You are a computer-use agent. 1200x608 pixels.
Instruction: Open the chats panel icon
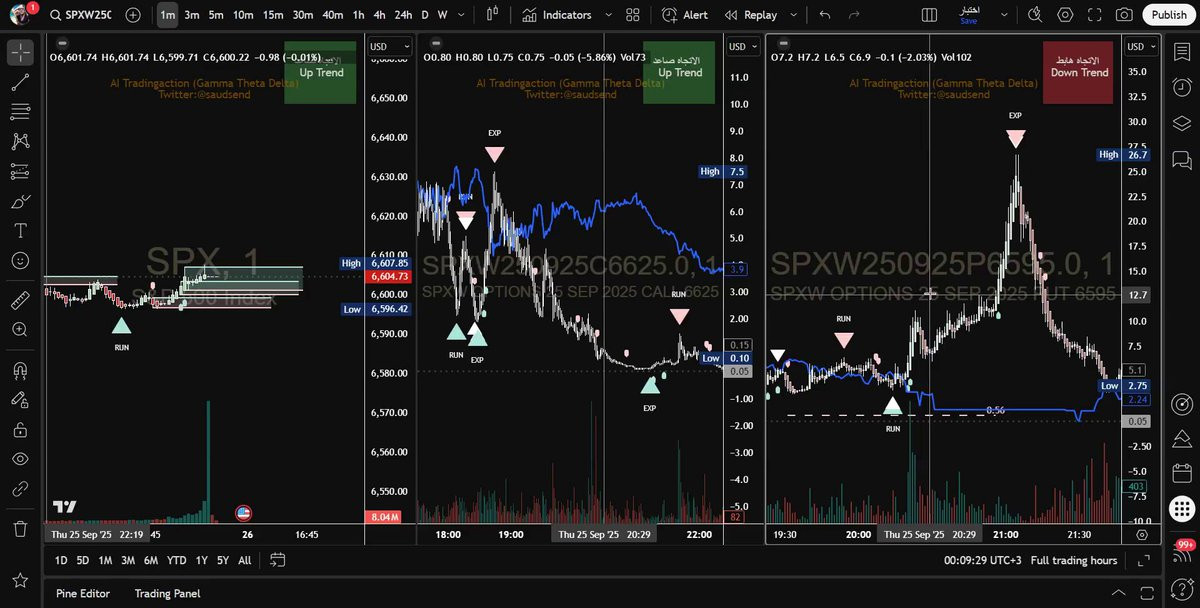pyautogui.click(x=1181, y=158)
